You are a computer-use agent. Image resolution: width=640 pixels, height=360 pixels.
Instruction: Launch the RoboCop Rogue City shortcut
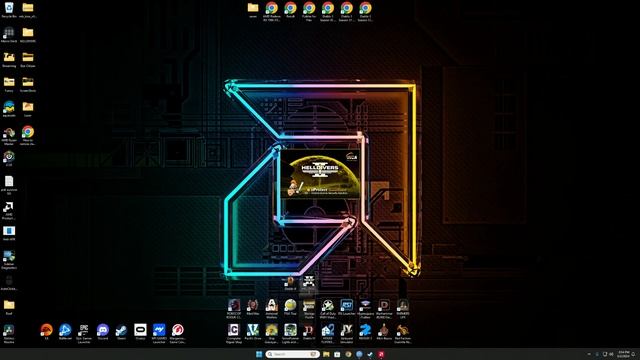point(234,308)
